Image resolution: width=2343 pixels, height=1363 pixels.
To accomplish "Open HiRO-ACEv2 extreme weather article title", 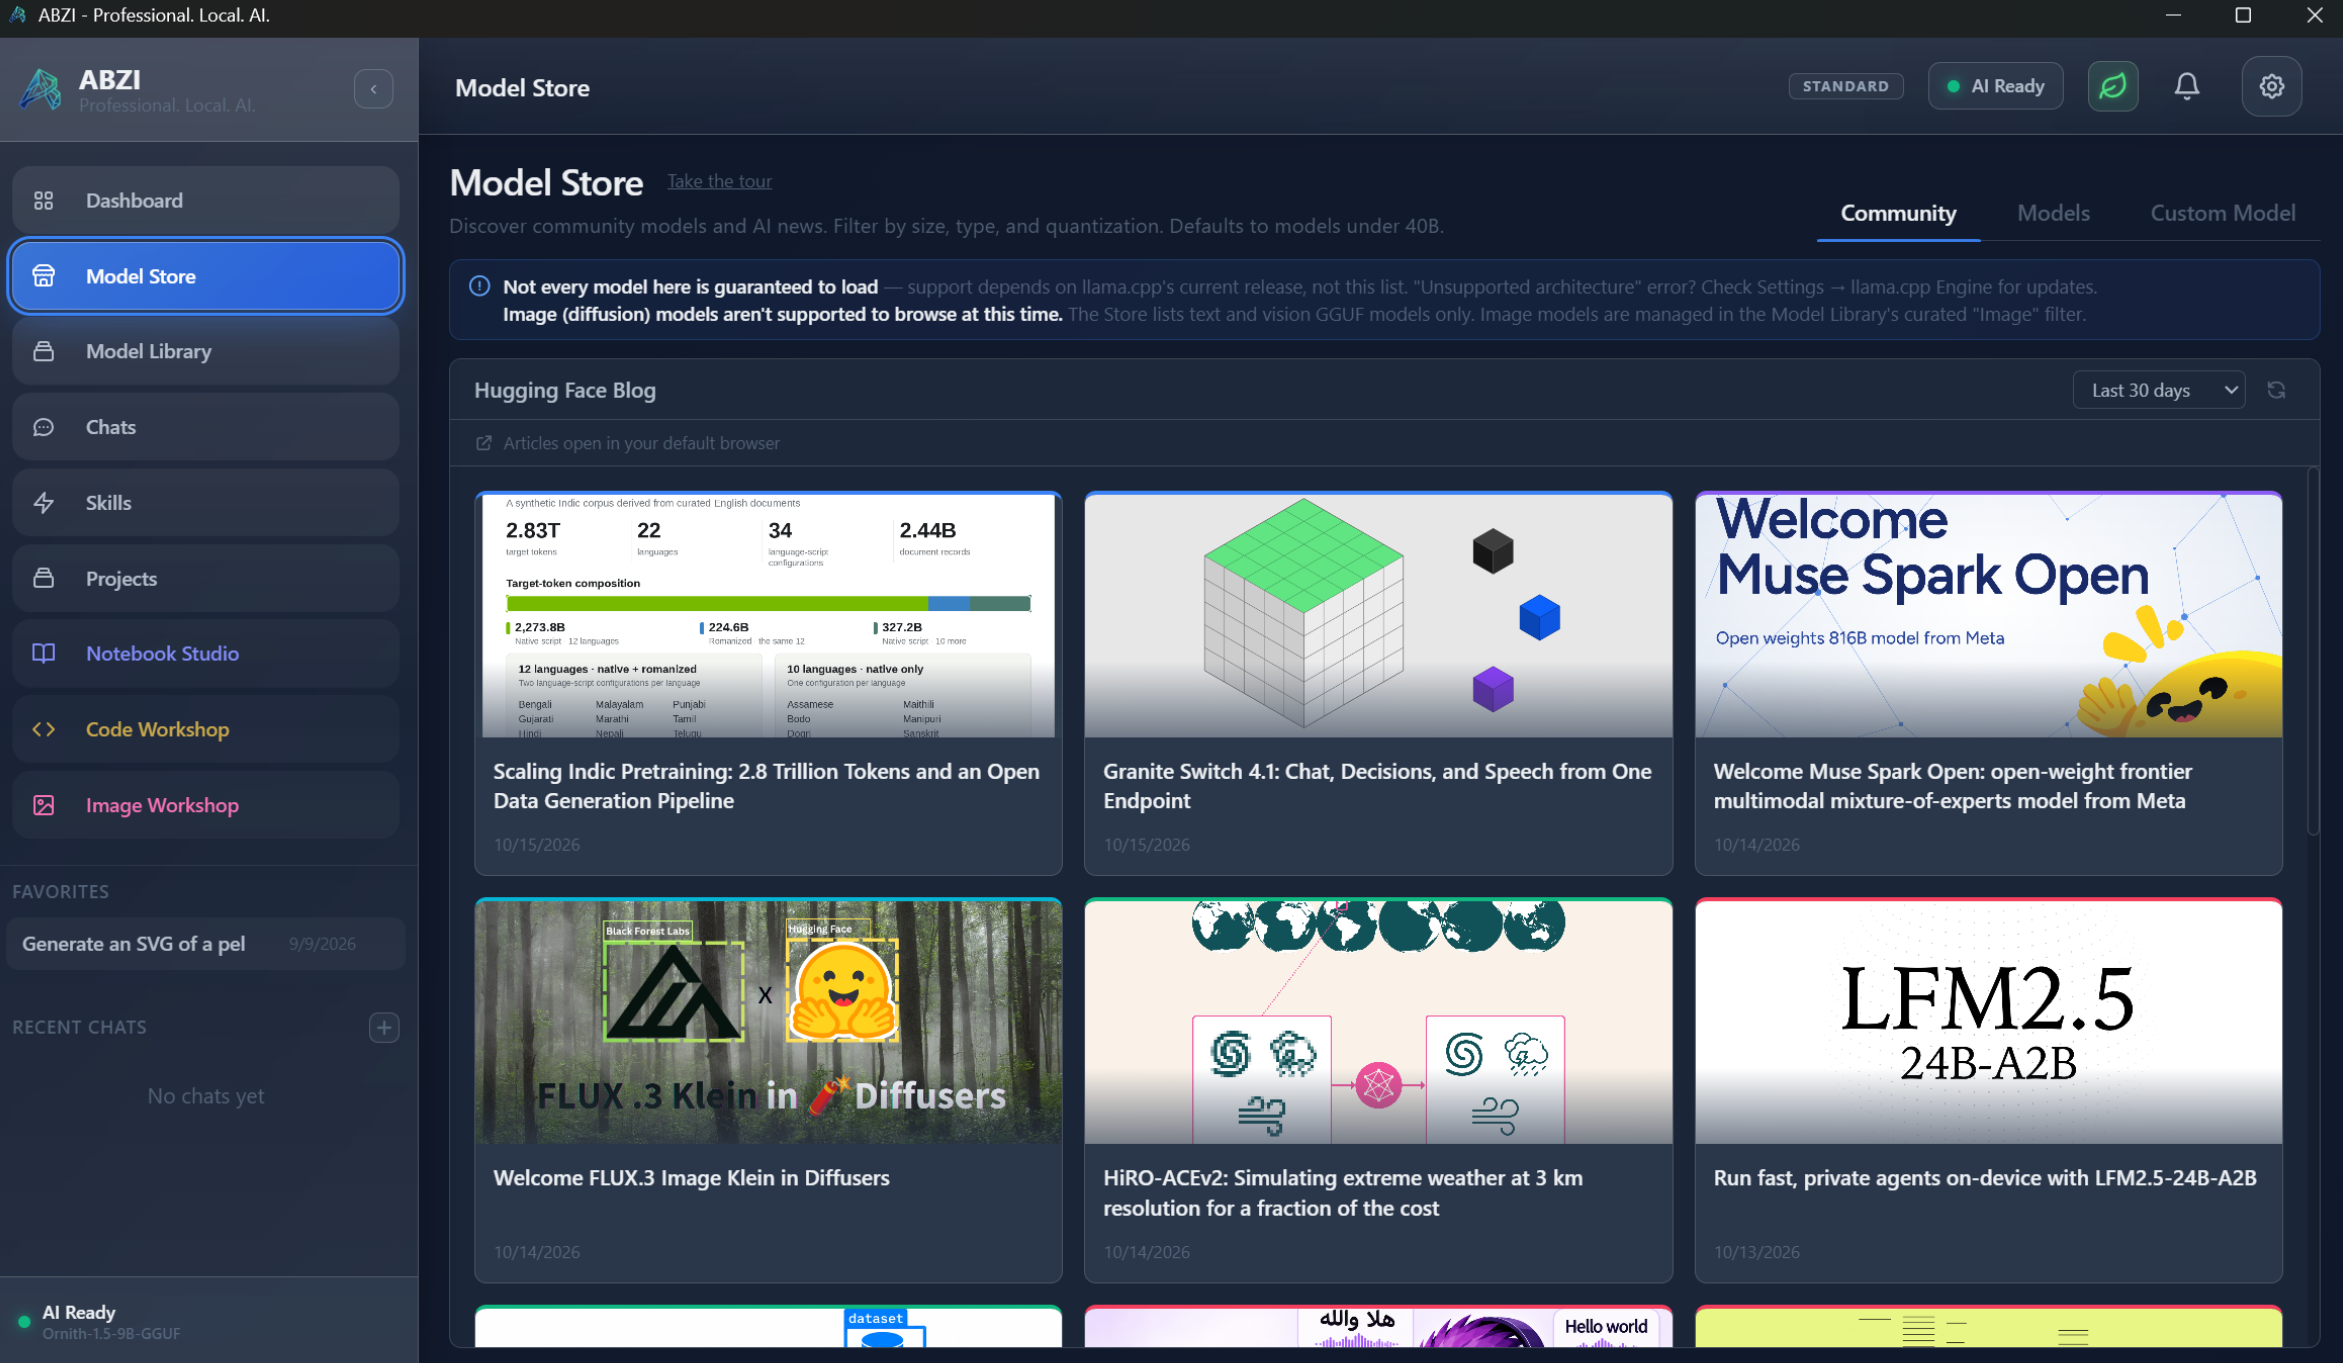I will (x=1342, y=1193).
